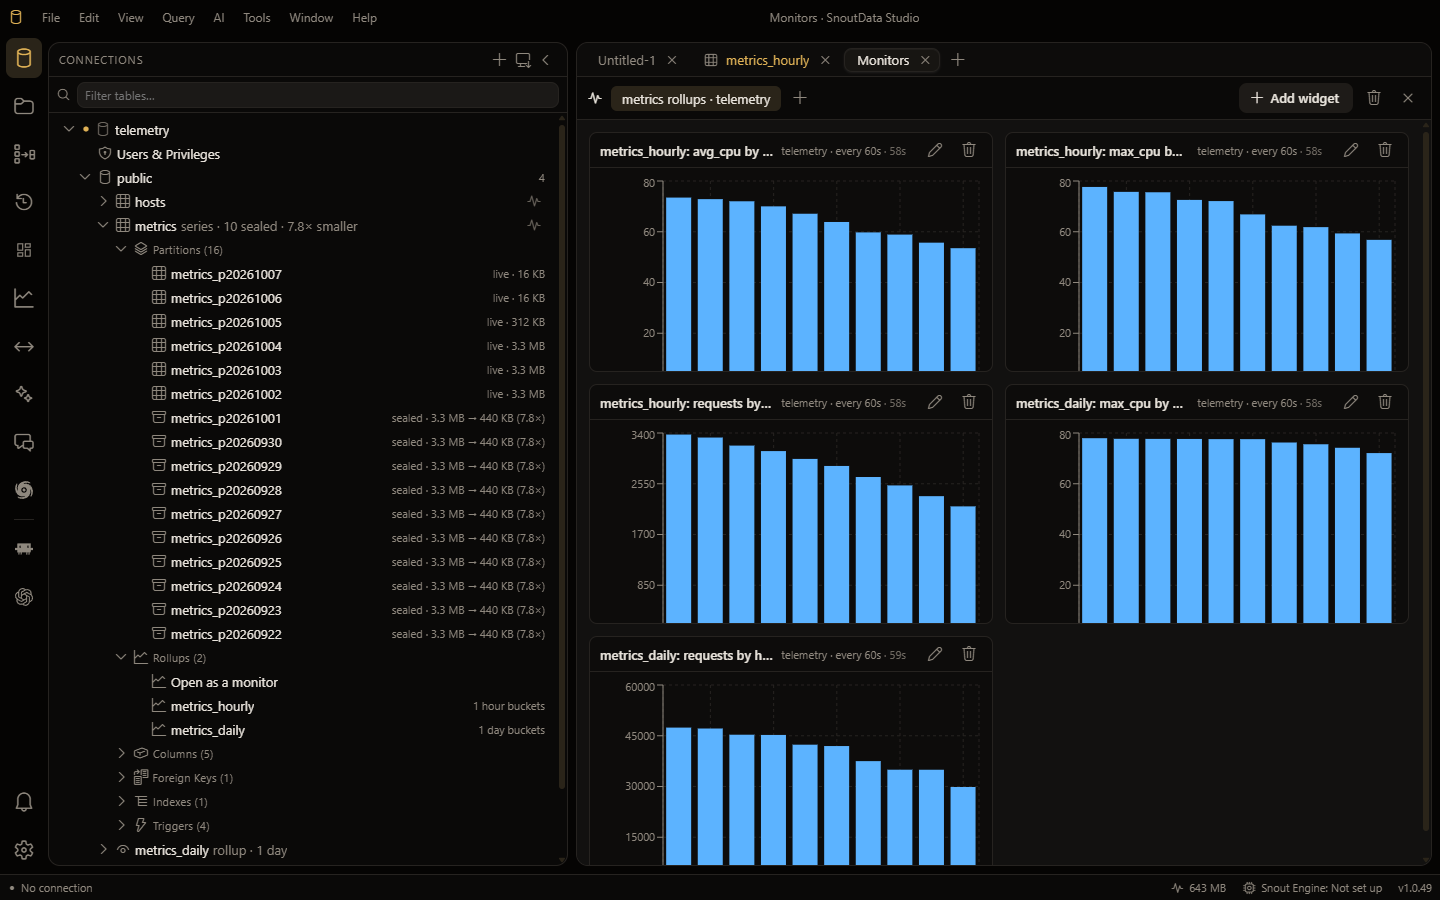The width and height of the screenshot is (1440, 900).
Task: Collapse the Partitions (16) node
Action: point(121,249)
